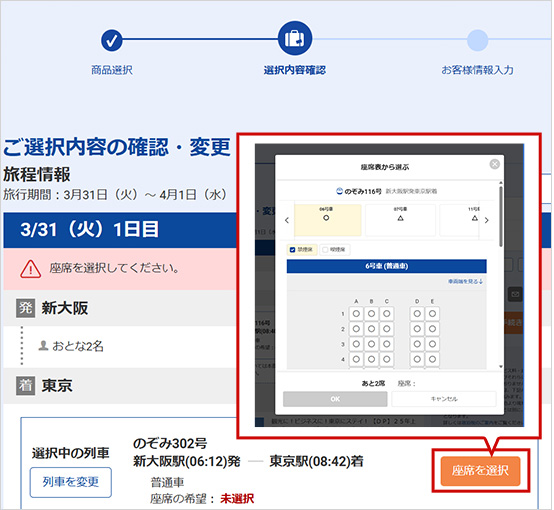Click the キャンセル button in seat dialog

tap(444, 399)
